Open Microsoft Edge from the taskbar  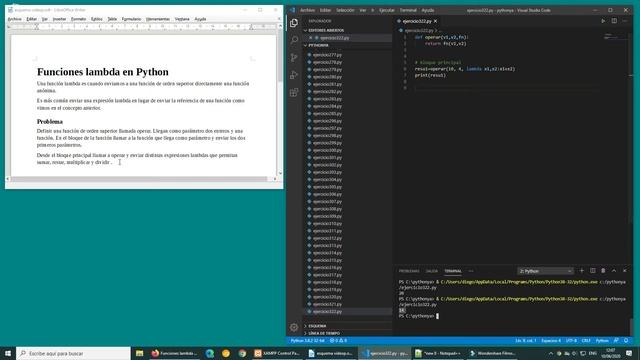pos(210,353)
